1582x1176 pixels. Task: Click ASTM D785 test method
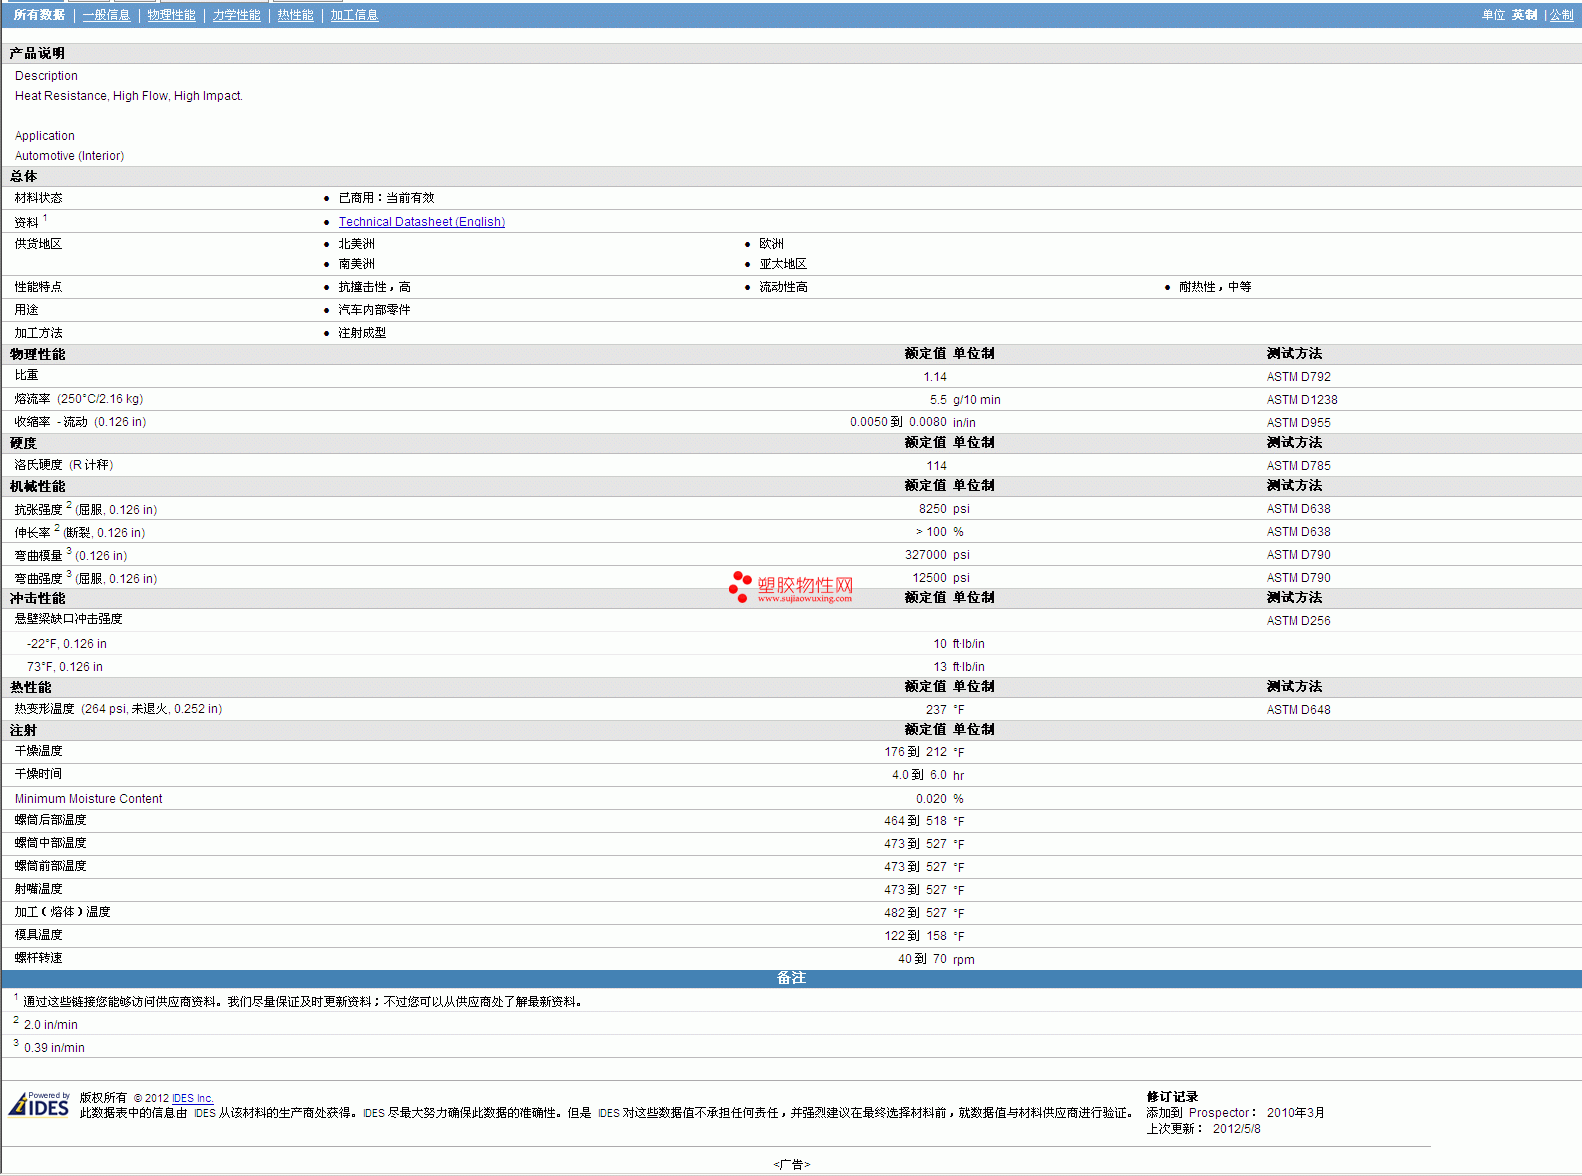pyautogui.click(x=1298, y=466)
